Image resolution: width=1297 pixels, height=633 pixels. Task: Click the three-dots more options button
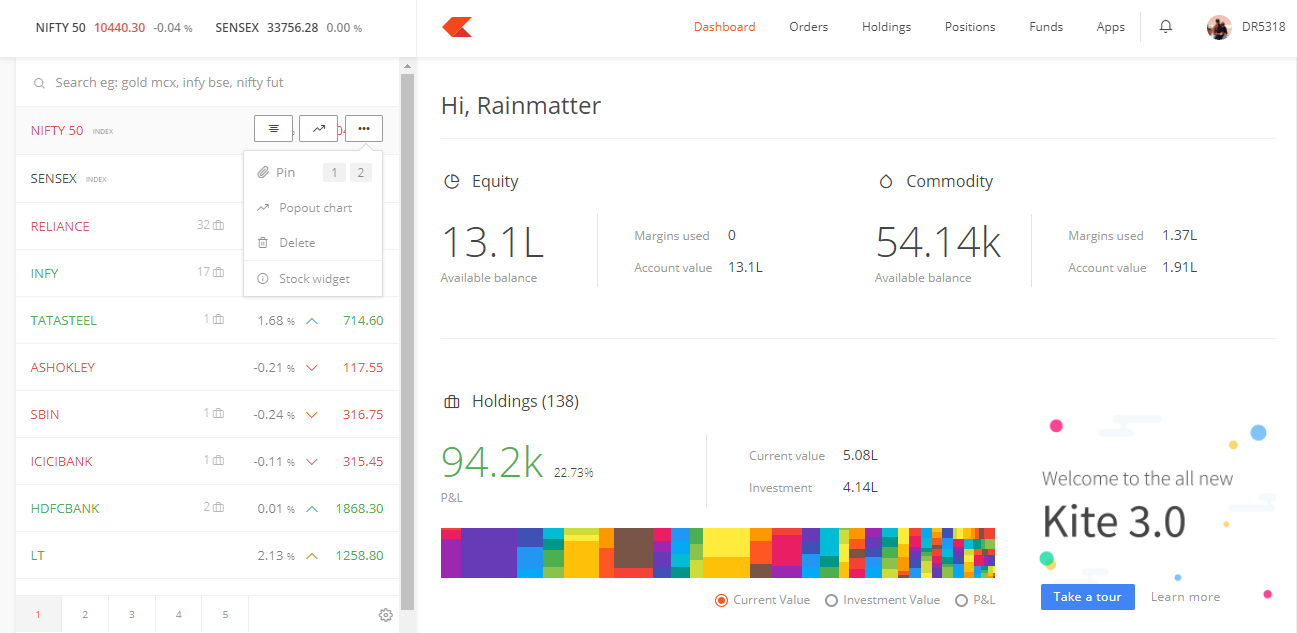pyautogui.click(x=364, y=129)
